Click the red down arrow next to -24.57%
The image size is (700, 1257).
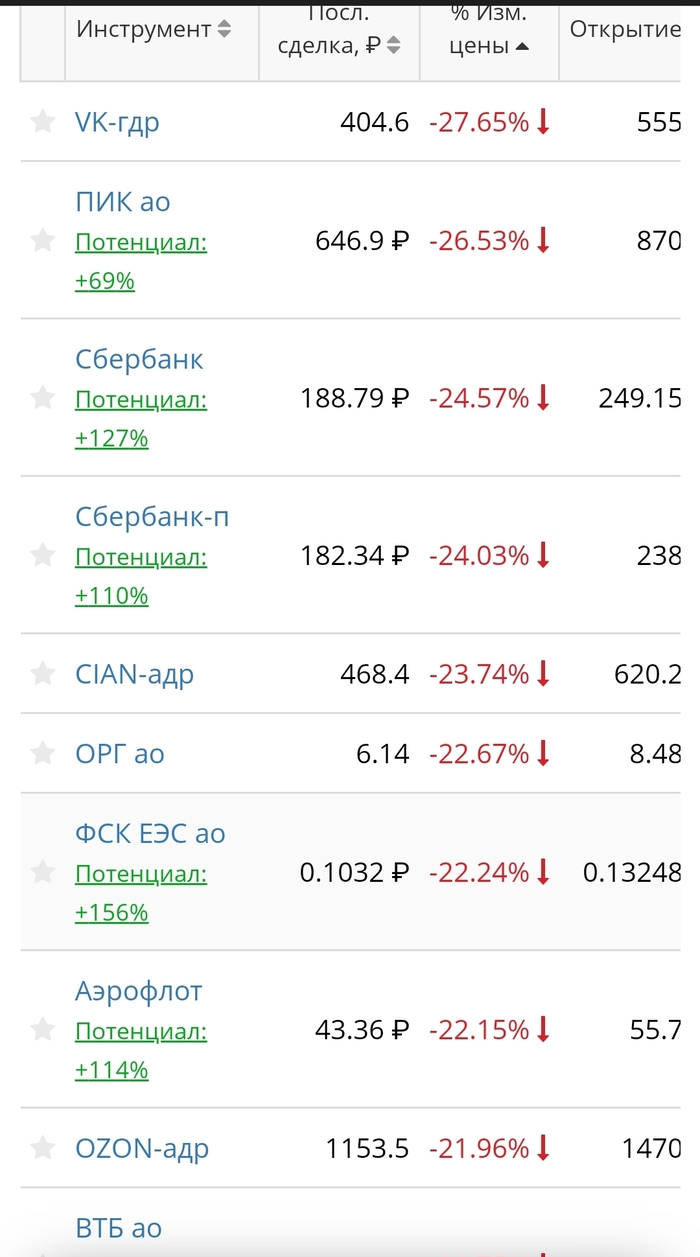542,398
